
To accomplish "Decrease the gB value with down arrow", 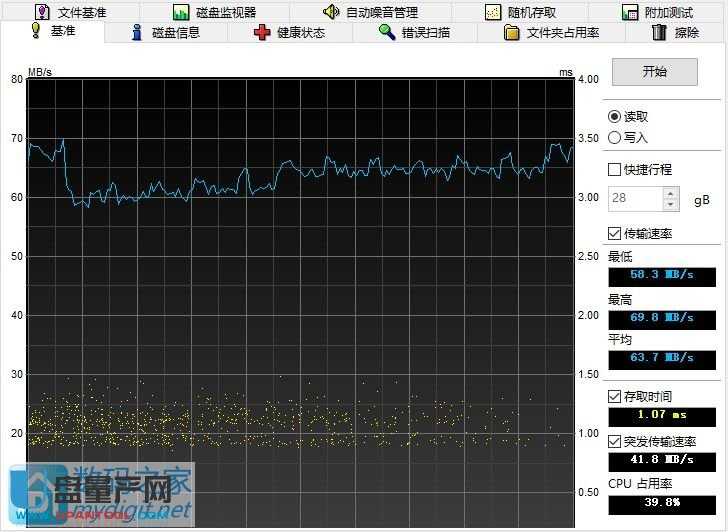I will tap(671, 204).
